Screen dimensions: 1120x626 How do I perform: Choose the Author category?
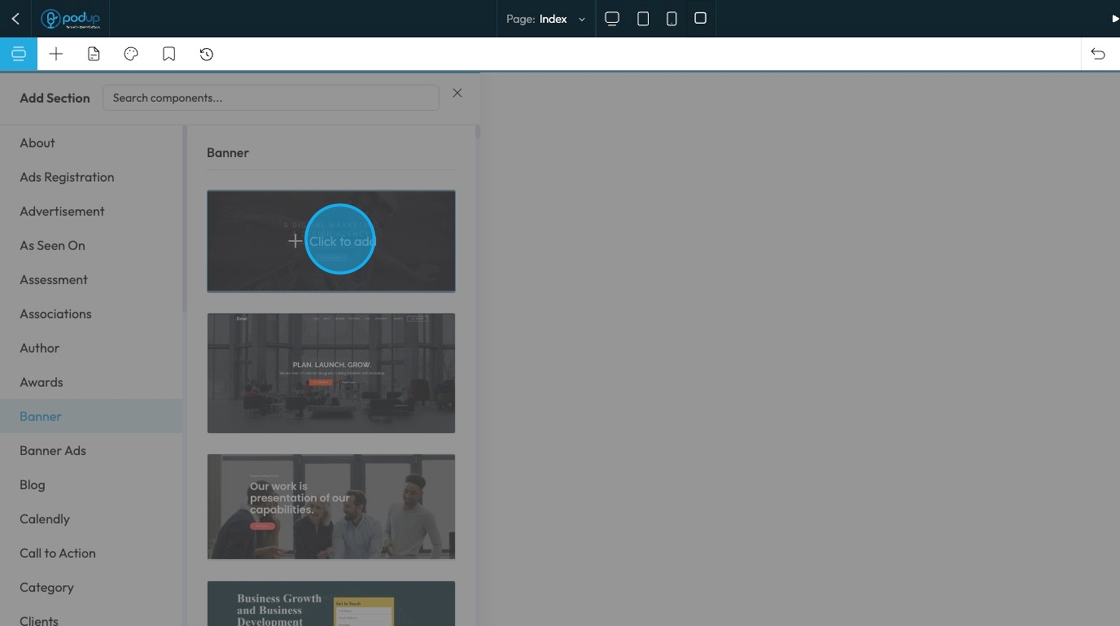(39, 348)
